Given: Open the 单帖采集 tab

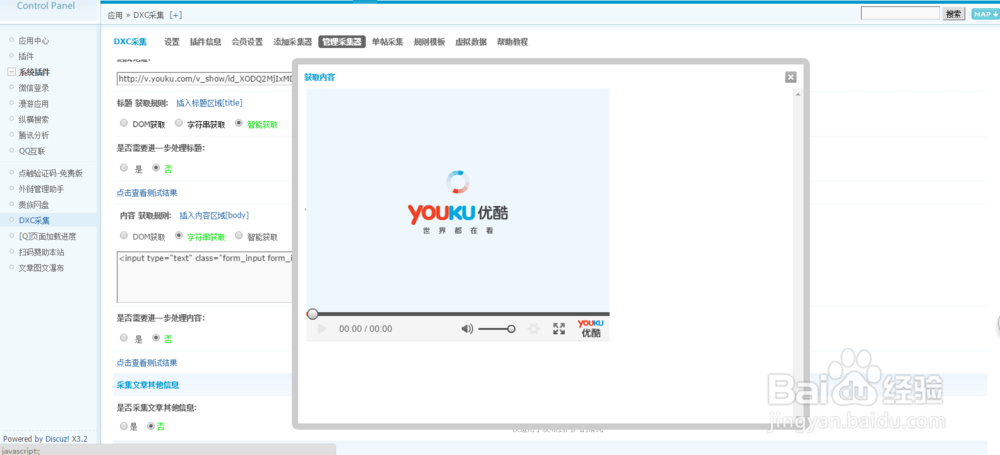Looking at the screenshot, I should 388,42.
